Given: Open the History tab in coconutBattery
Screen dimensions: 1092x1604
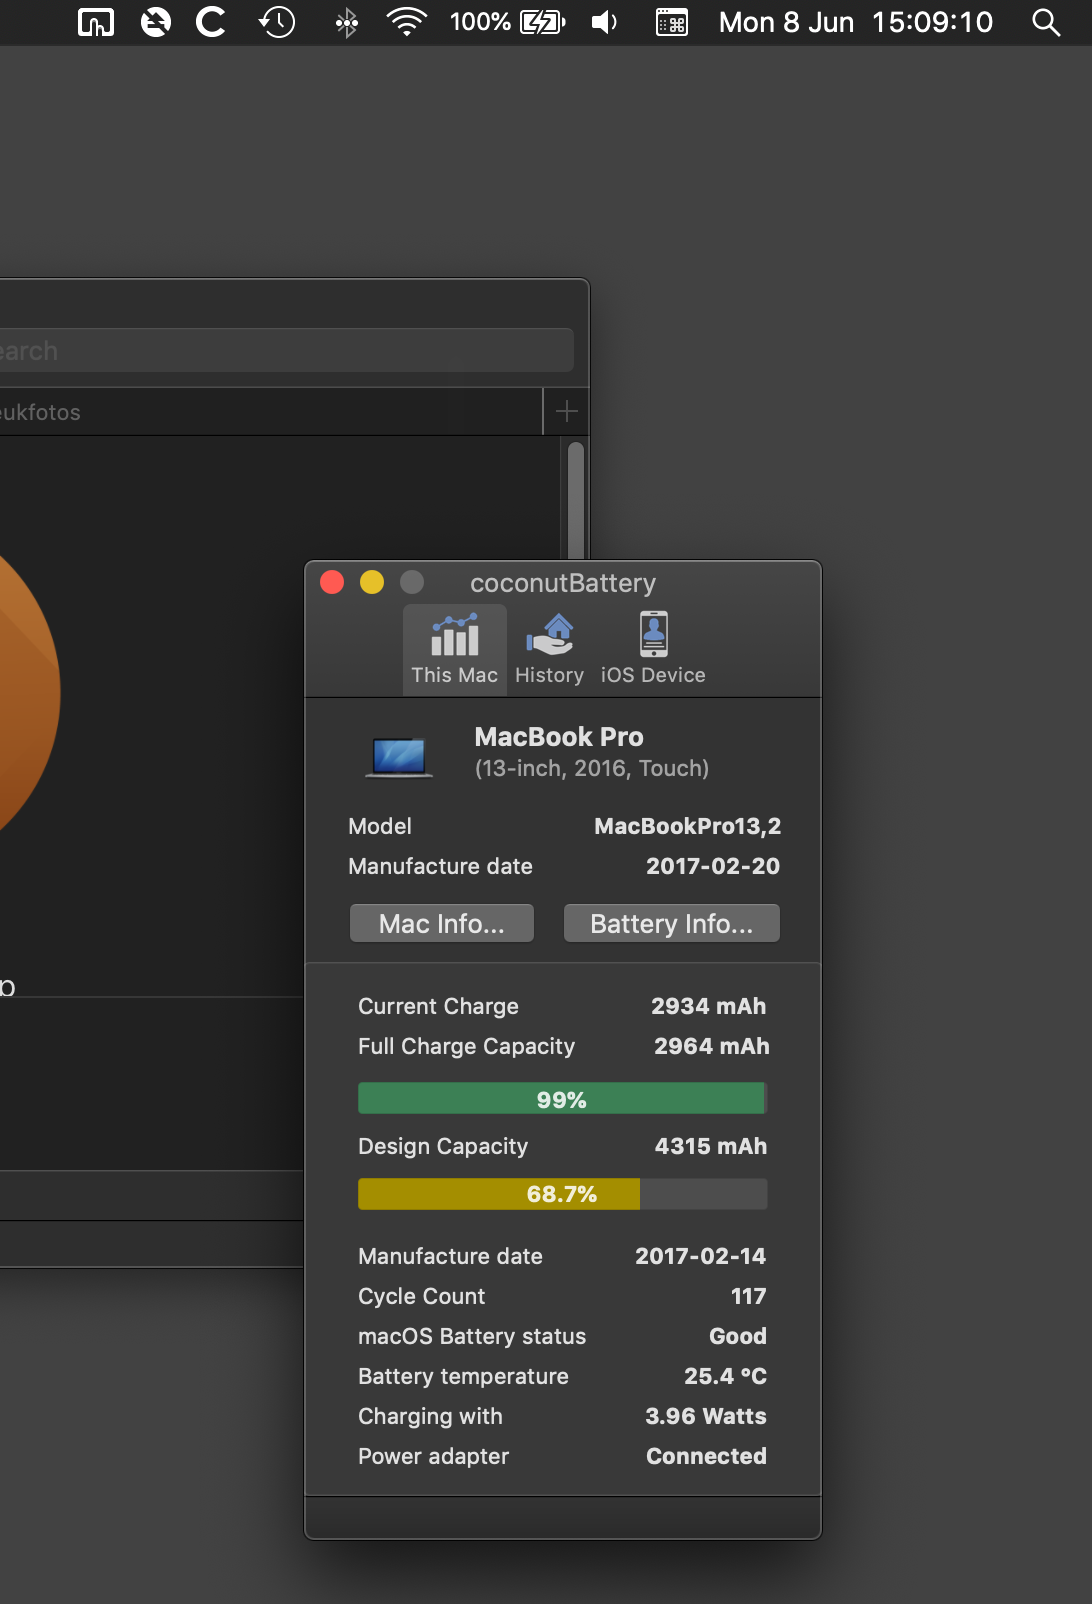Looking at the screenshot, I should [549, 649].
